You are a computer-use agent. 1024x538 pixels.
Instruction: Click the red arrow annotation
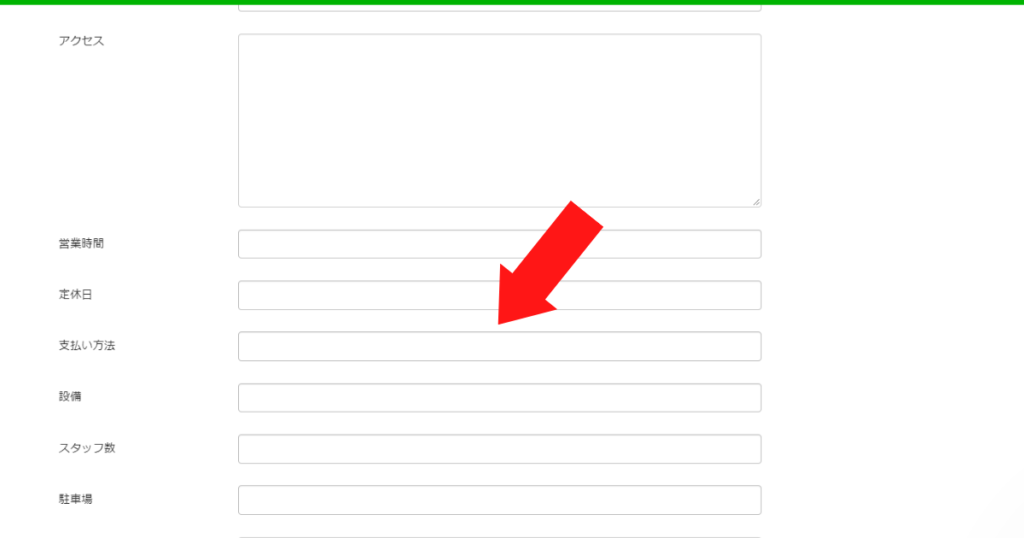(x=550, y=262)
